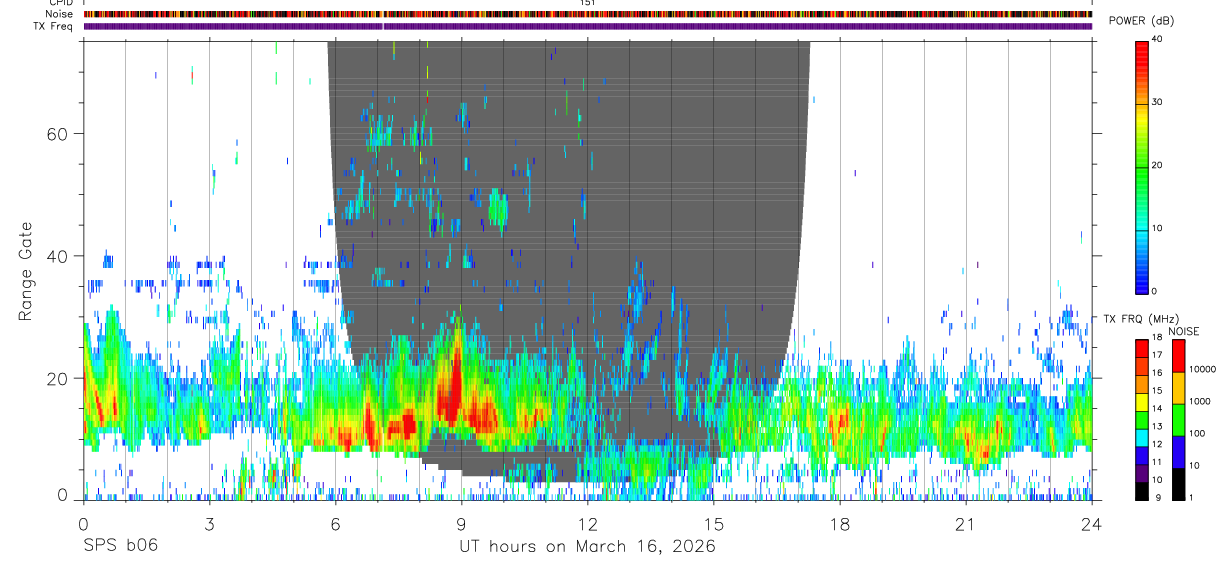Click the TX Freq strip label at top-left
1228x567 pixels.
click(52, 26)
